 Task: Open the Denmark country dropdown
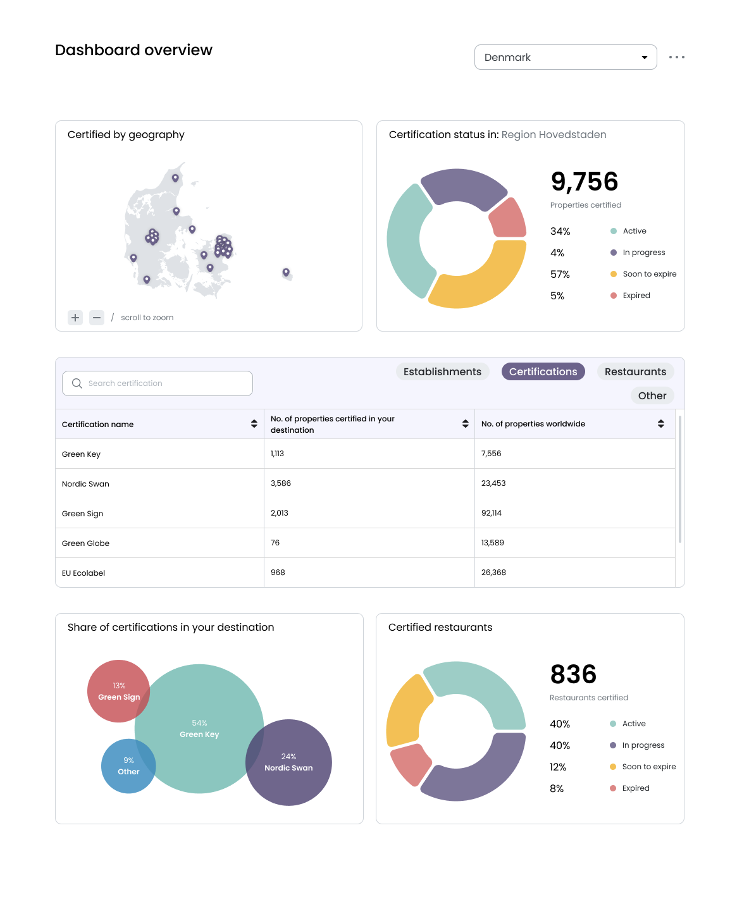pyautogui.click(x=565, y=57)
